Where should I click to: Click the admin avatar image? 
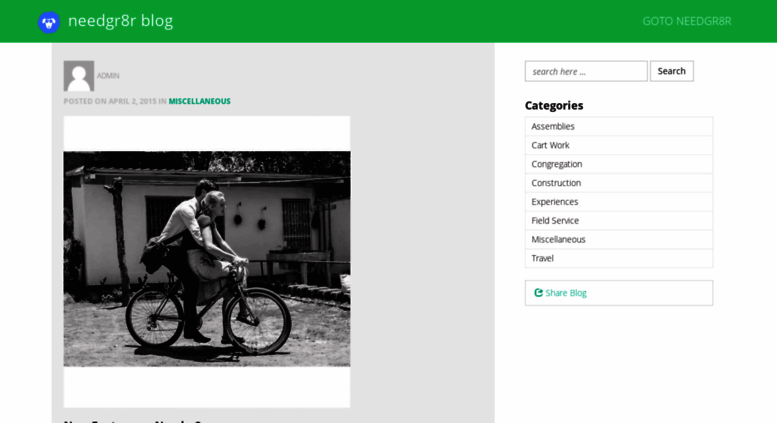[79, 76]
